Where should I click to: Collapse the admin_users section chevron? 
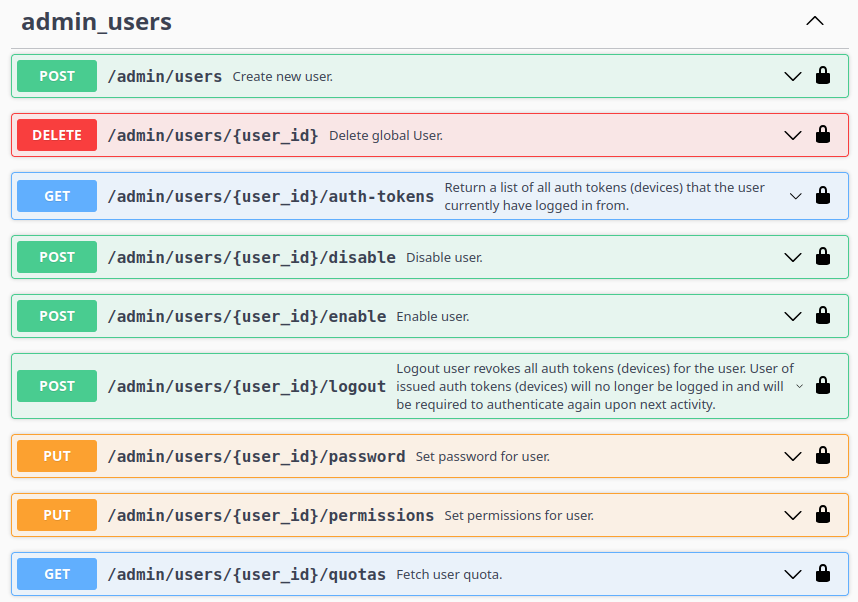pyautogui.click(x=815, y=21)
